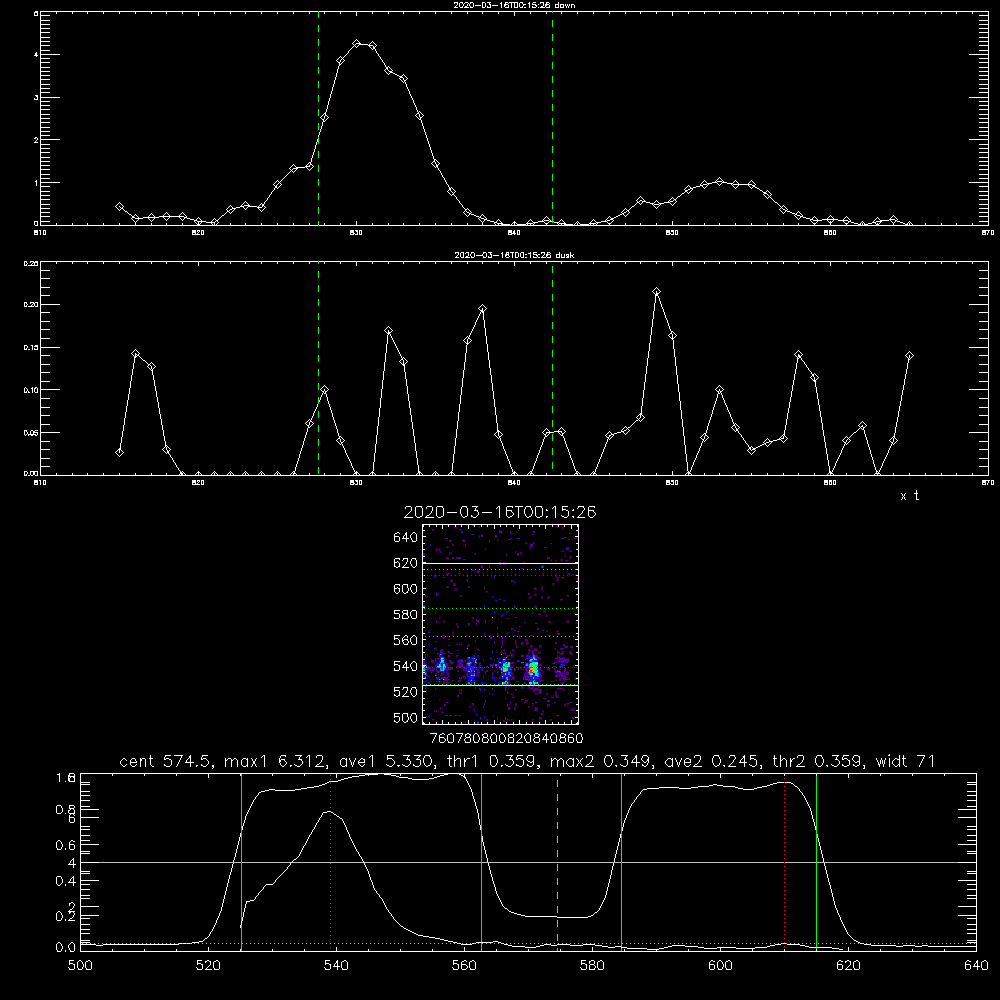Click the 'x t' label below the dusk plot

coord(909,496)
